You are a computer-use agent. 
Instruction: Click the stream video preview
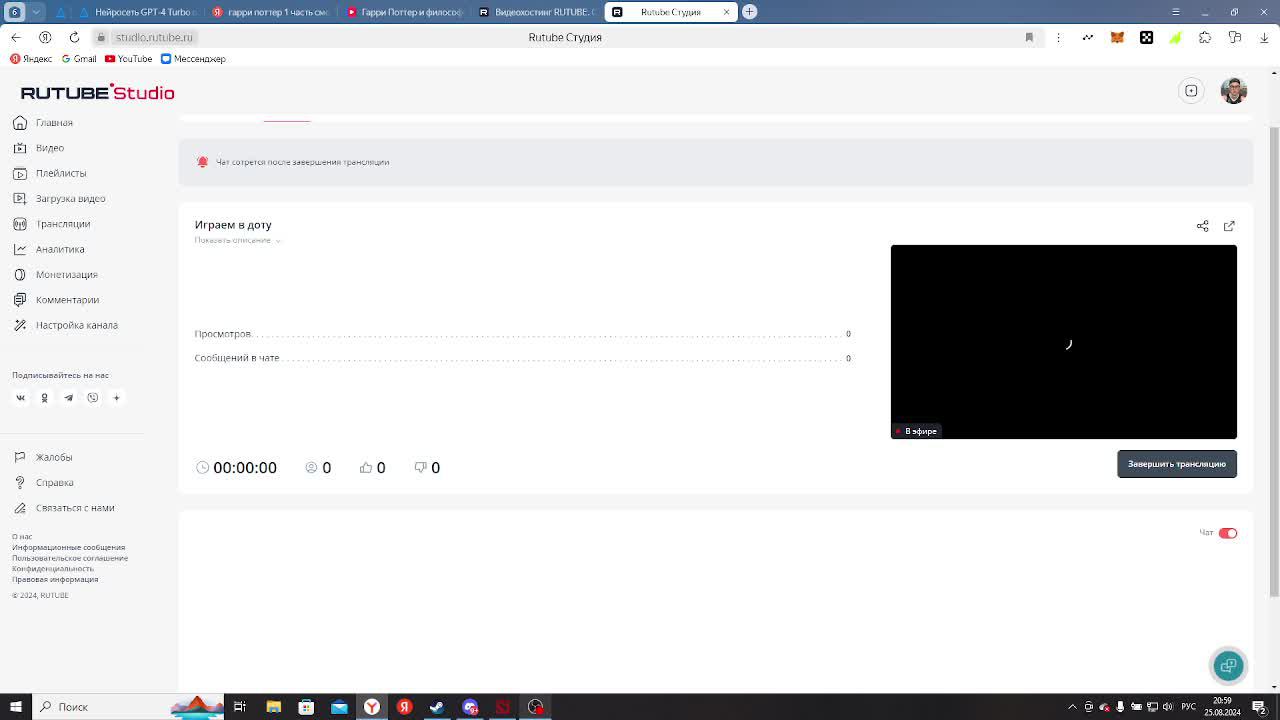coord(1064,342)
